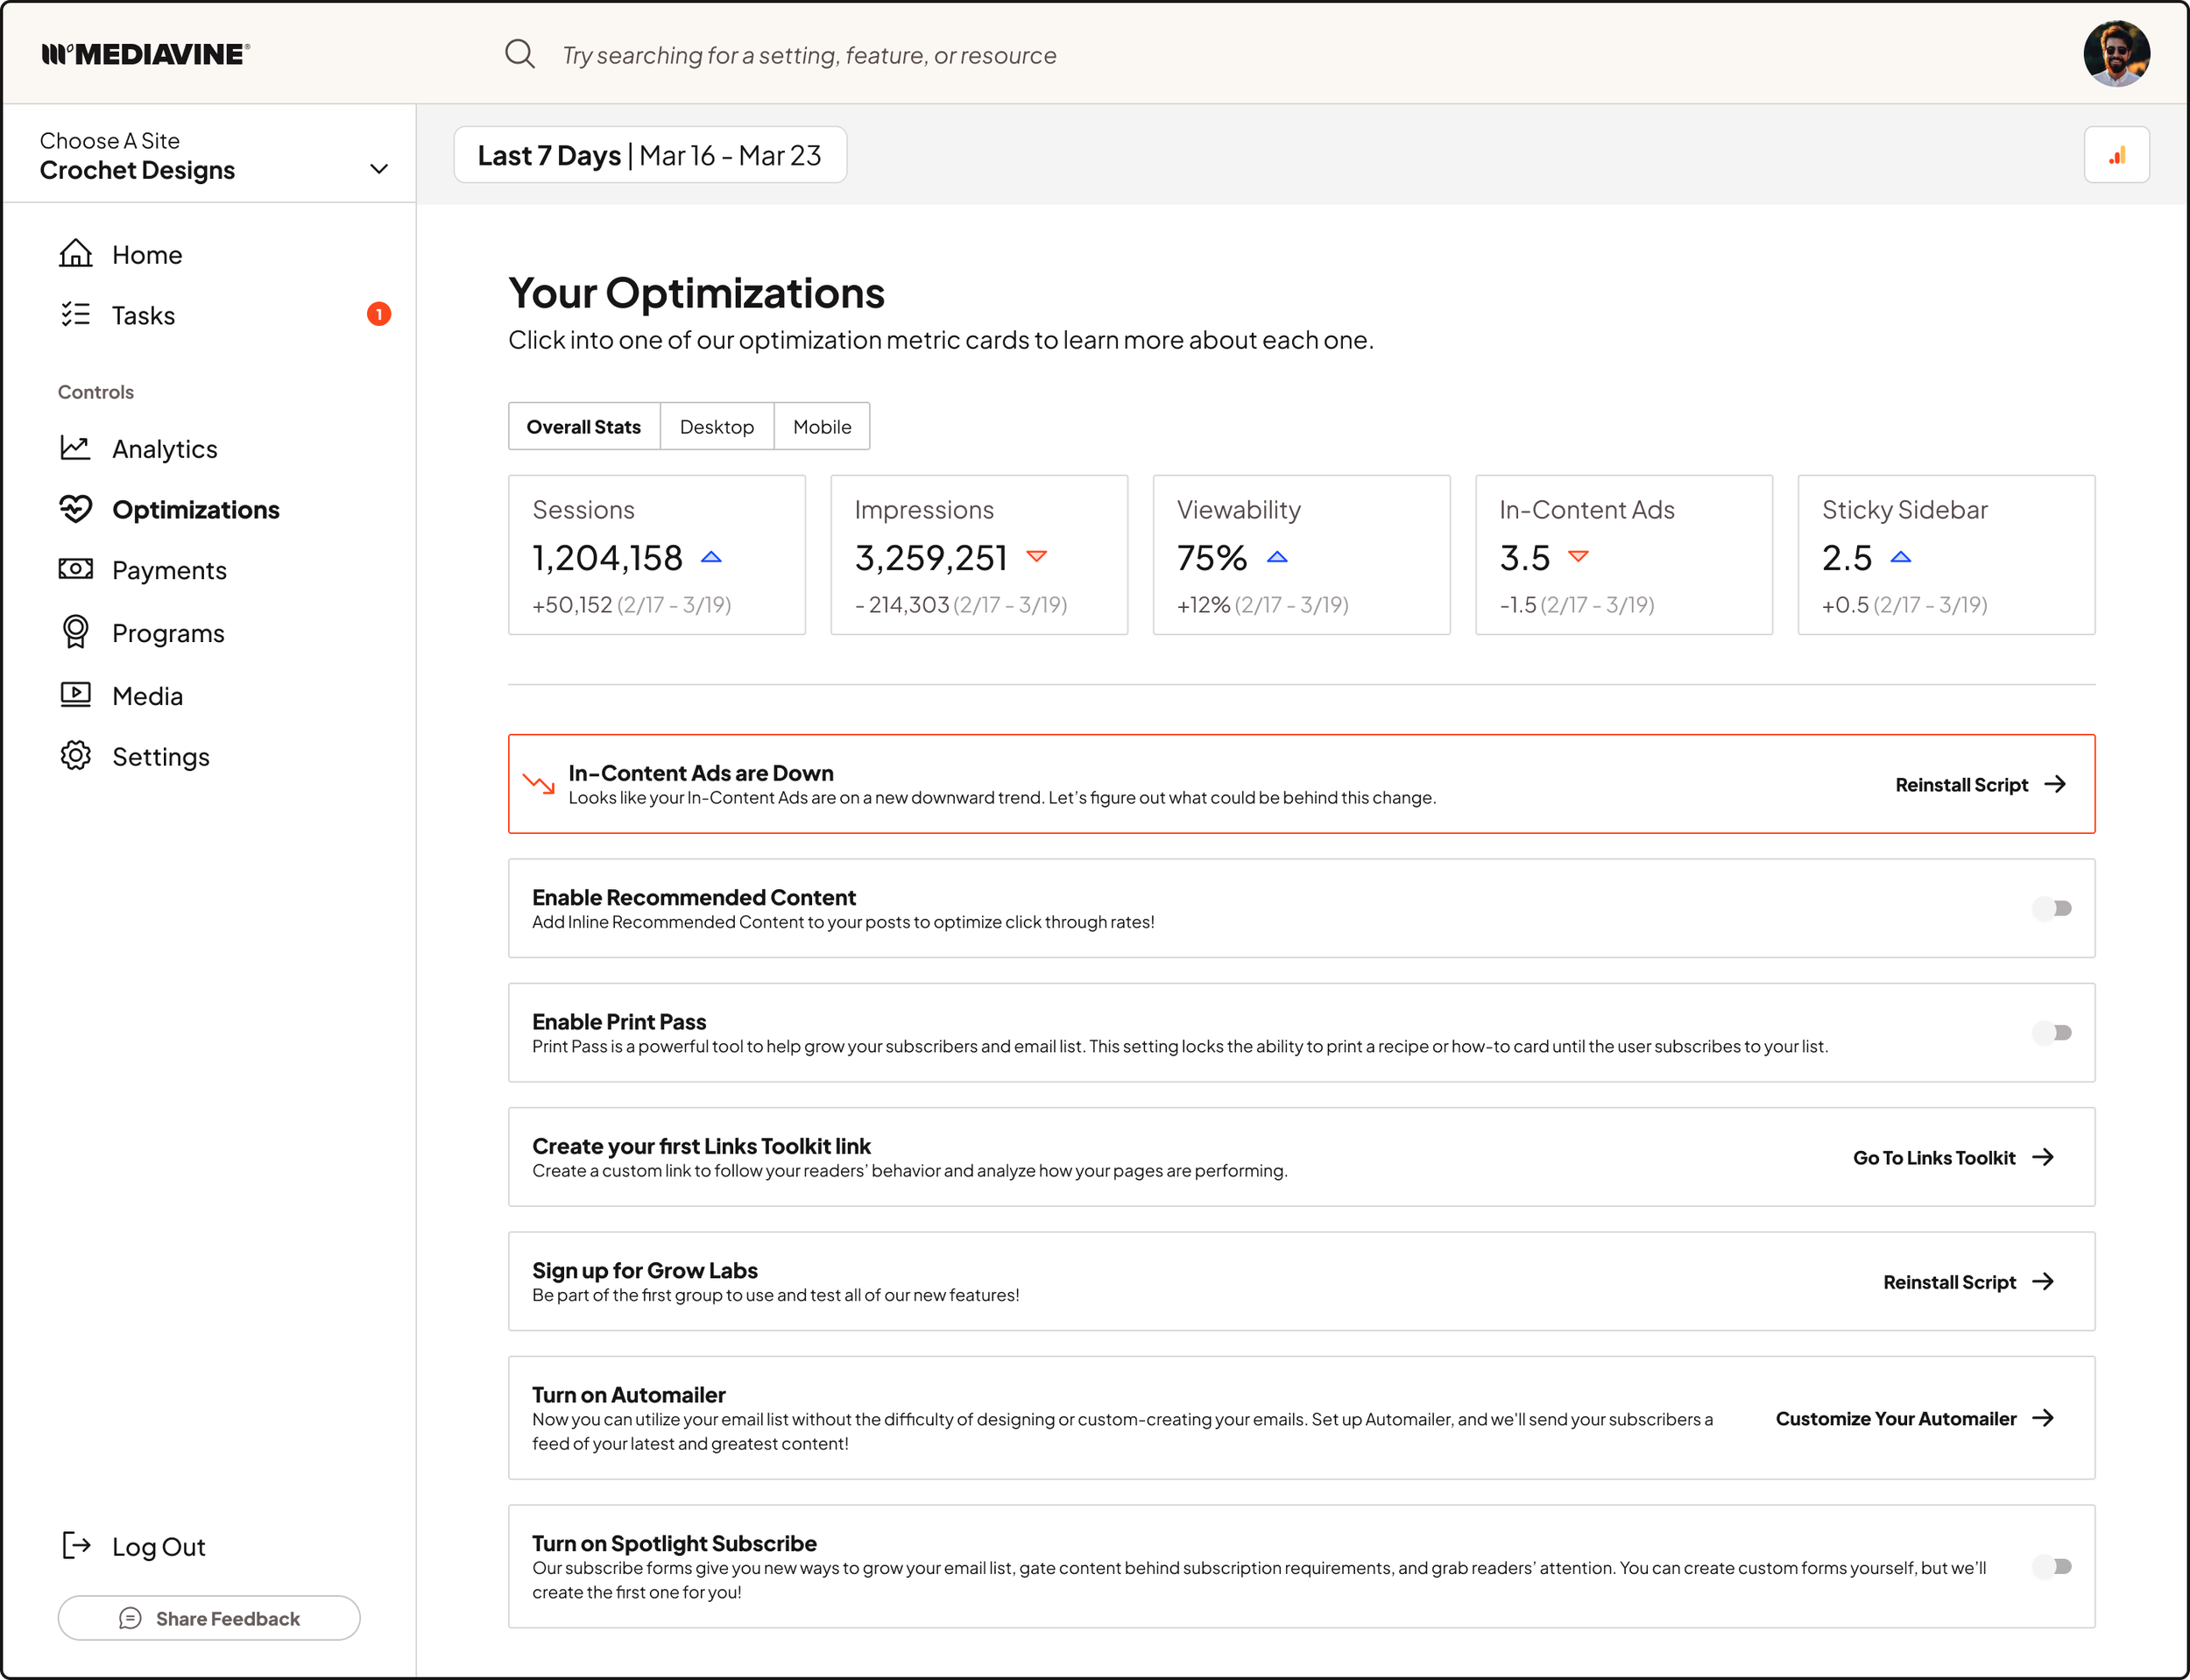Screen dimensions: 2190x1680
Task: Open the Last 7 Days date range picker
Action: [650, 155]
